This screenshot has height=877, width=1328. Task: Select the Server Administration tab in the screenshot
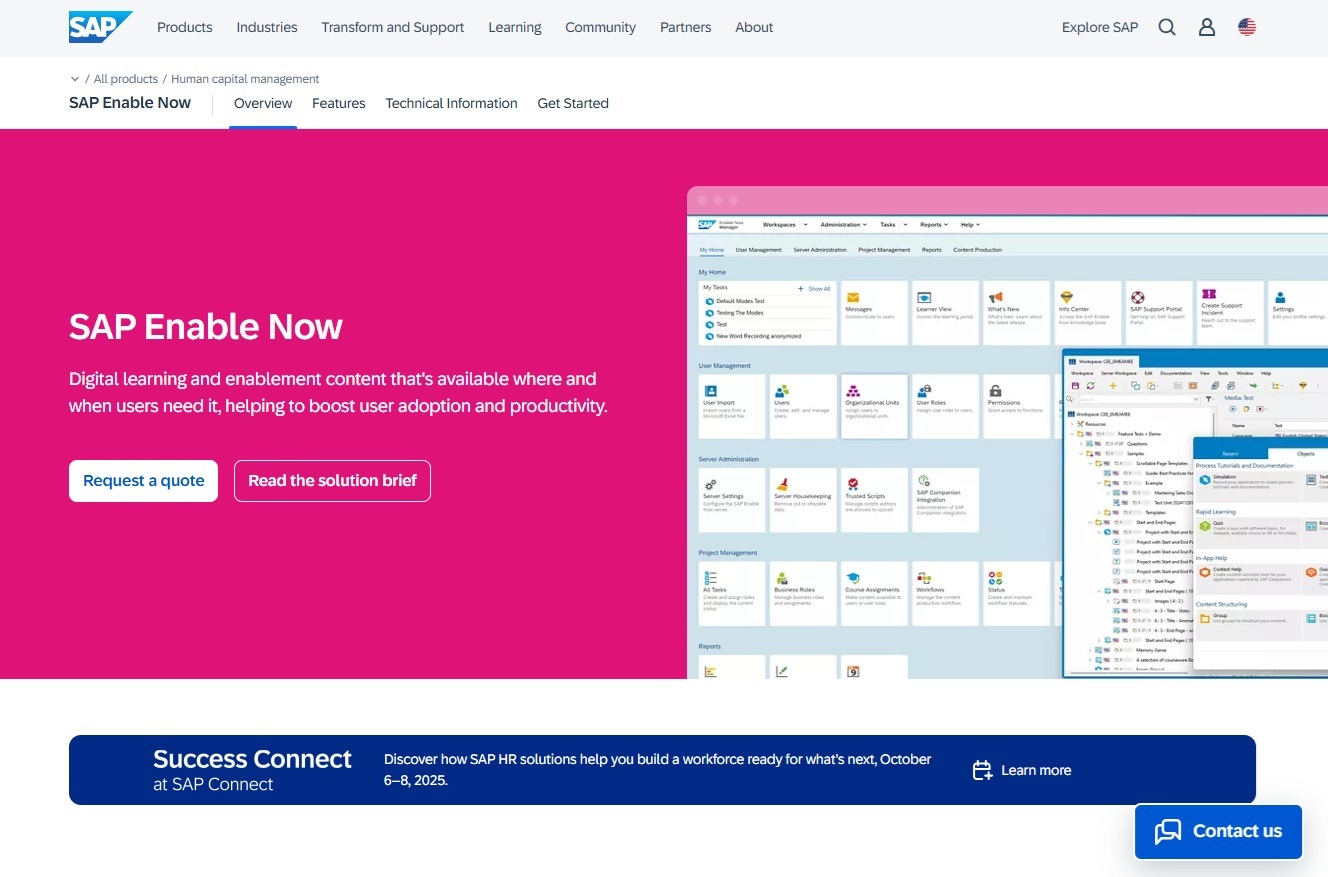820,250
